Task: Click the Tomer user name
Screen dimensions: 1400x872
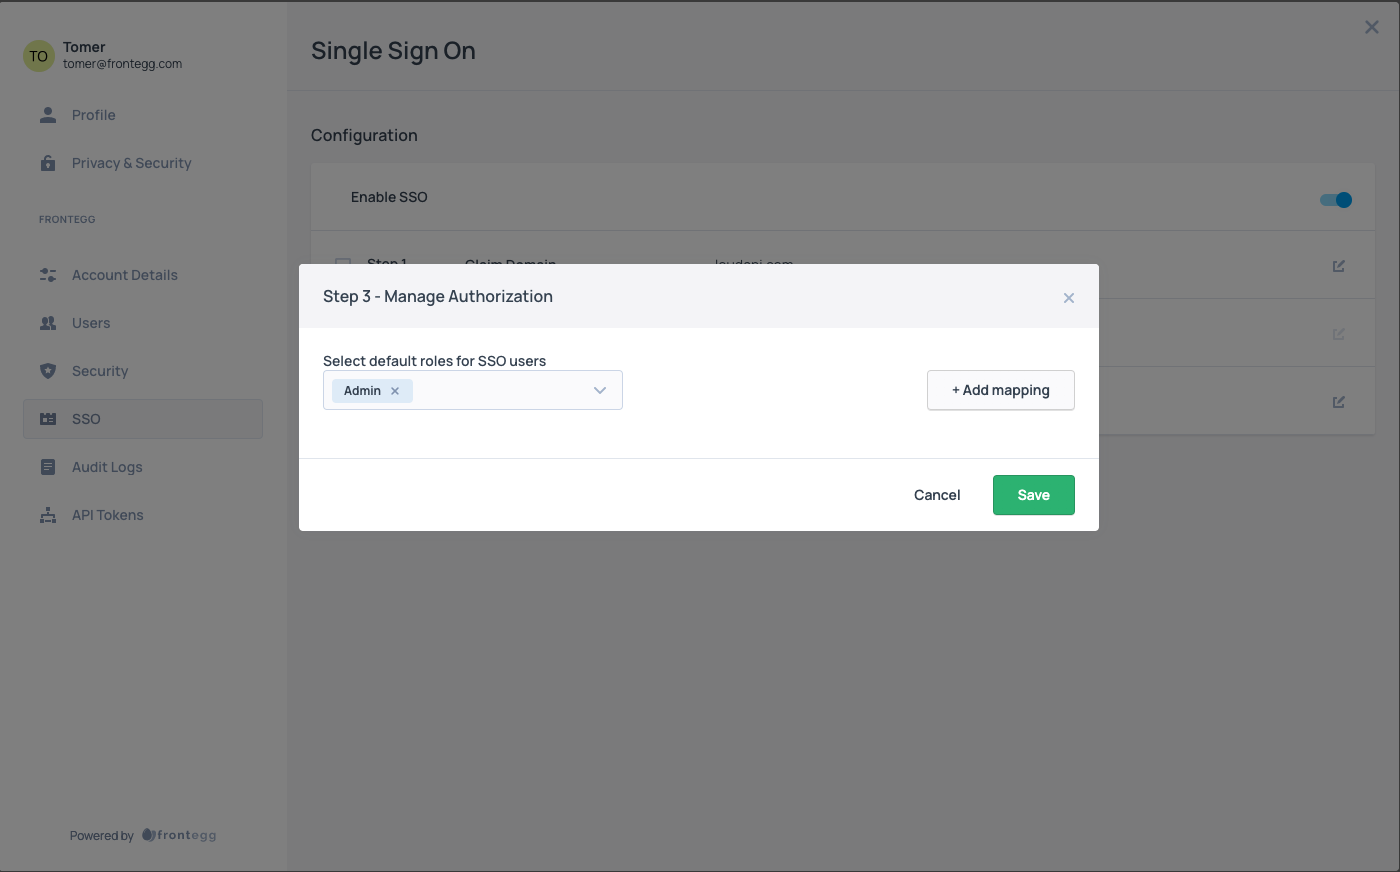Action: coord(84,47)
